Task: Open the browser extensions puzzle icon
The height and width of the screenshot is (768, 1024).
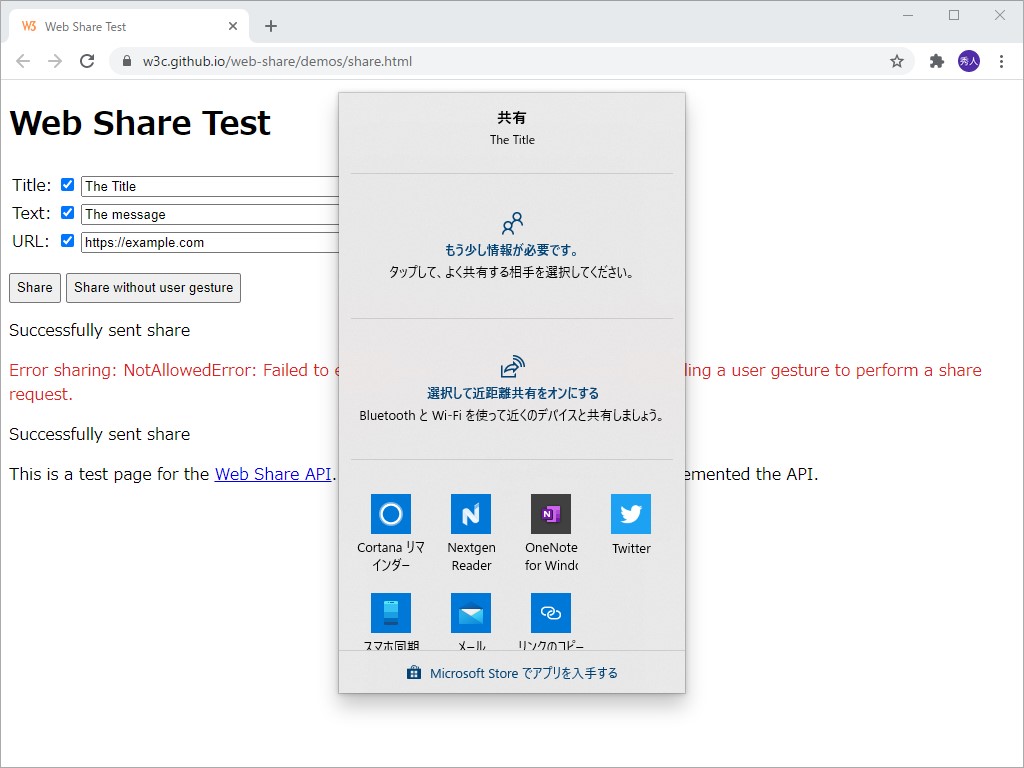Action: pos(936,61)
